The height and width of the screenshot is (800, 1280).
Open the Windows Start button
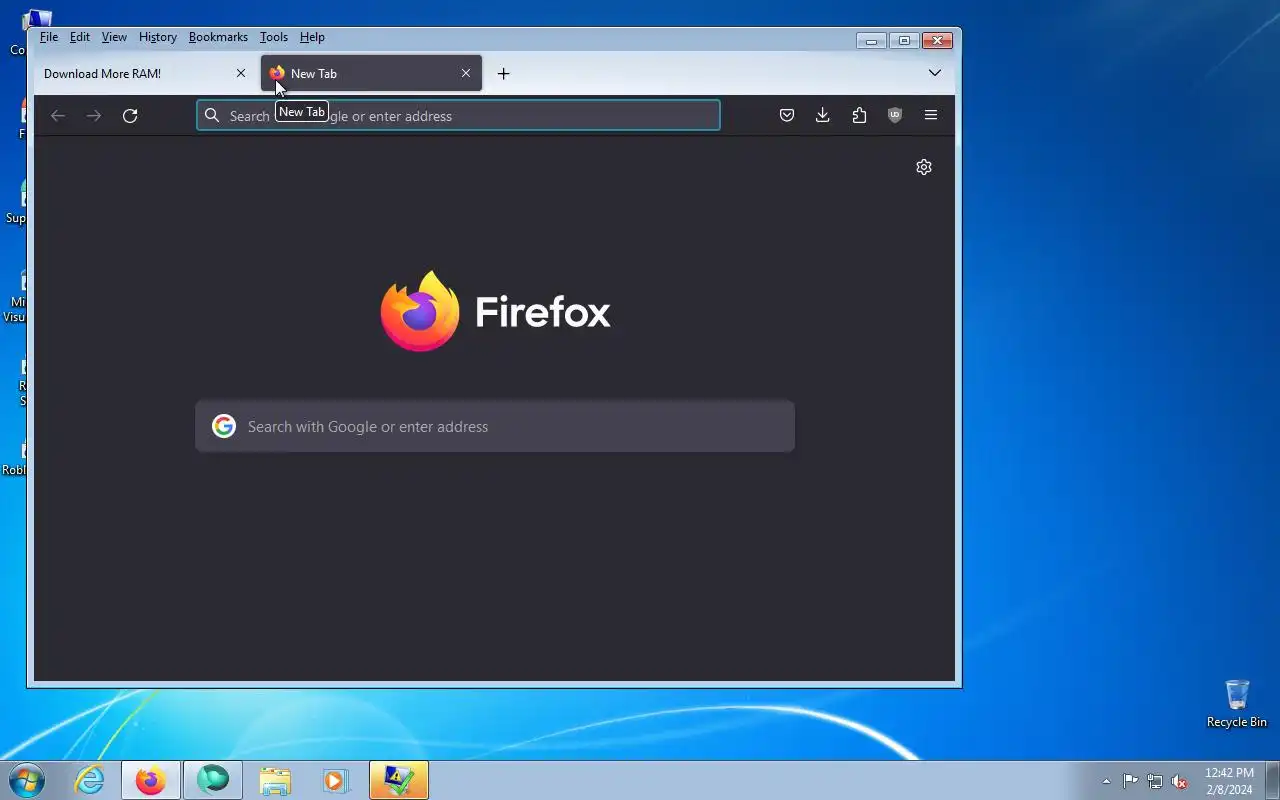tap(27, 780)
